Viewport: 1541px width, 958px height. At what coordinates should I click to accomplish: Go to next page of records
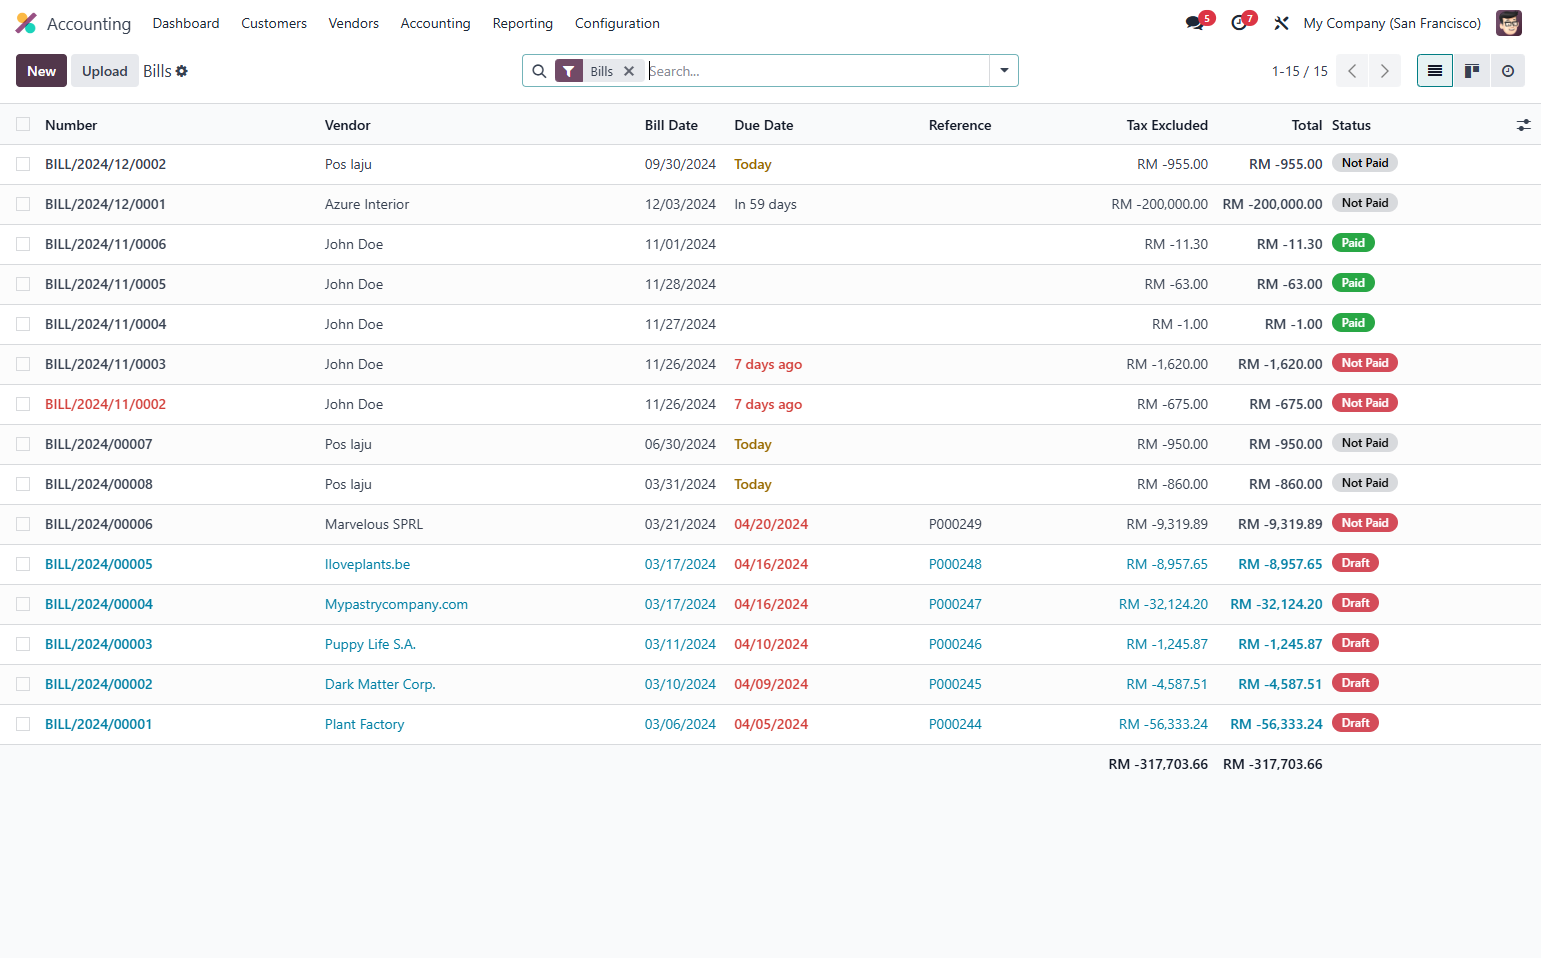pyautogui.click(x=1385, y=71)
